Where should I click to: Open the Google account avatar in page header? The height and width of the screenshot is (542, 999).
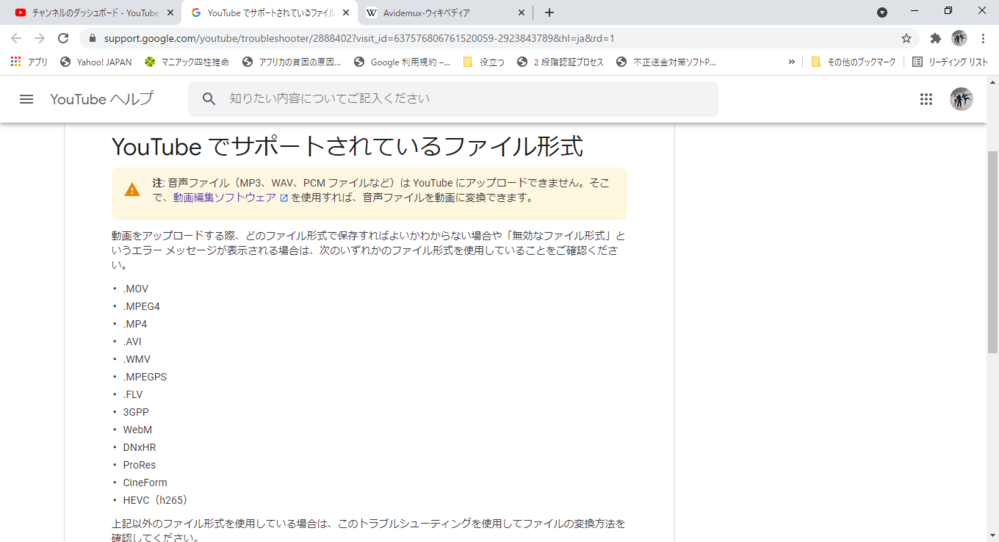(x=961, y=99)
